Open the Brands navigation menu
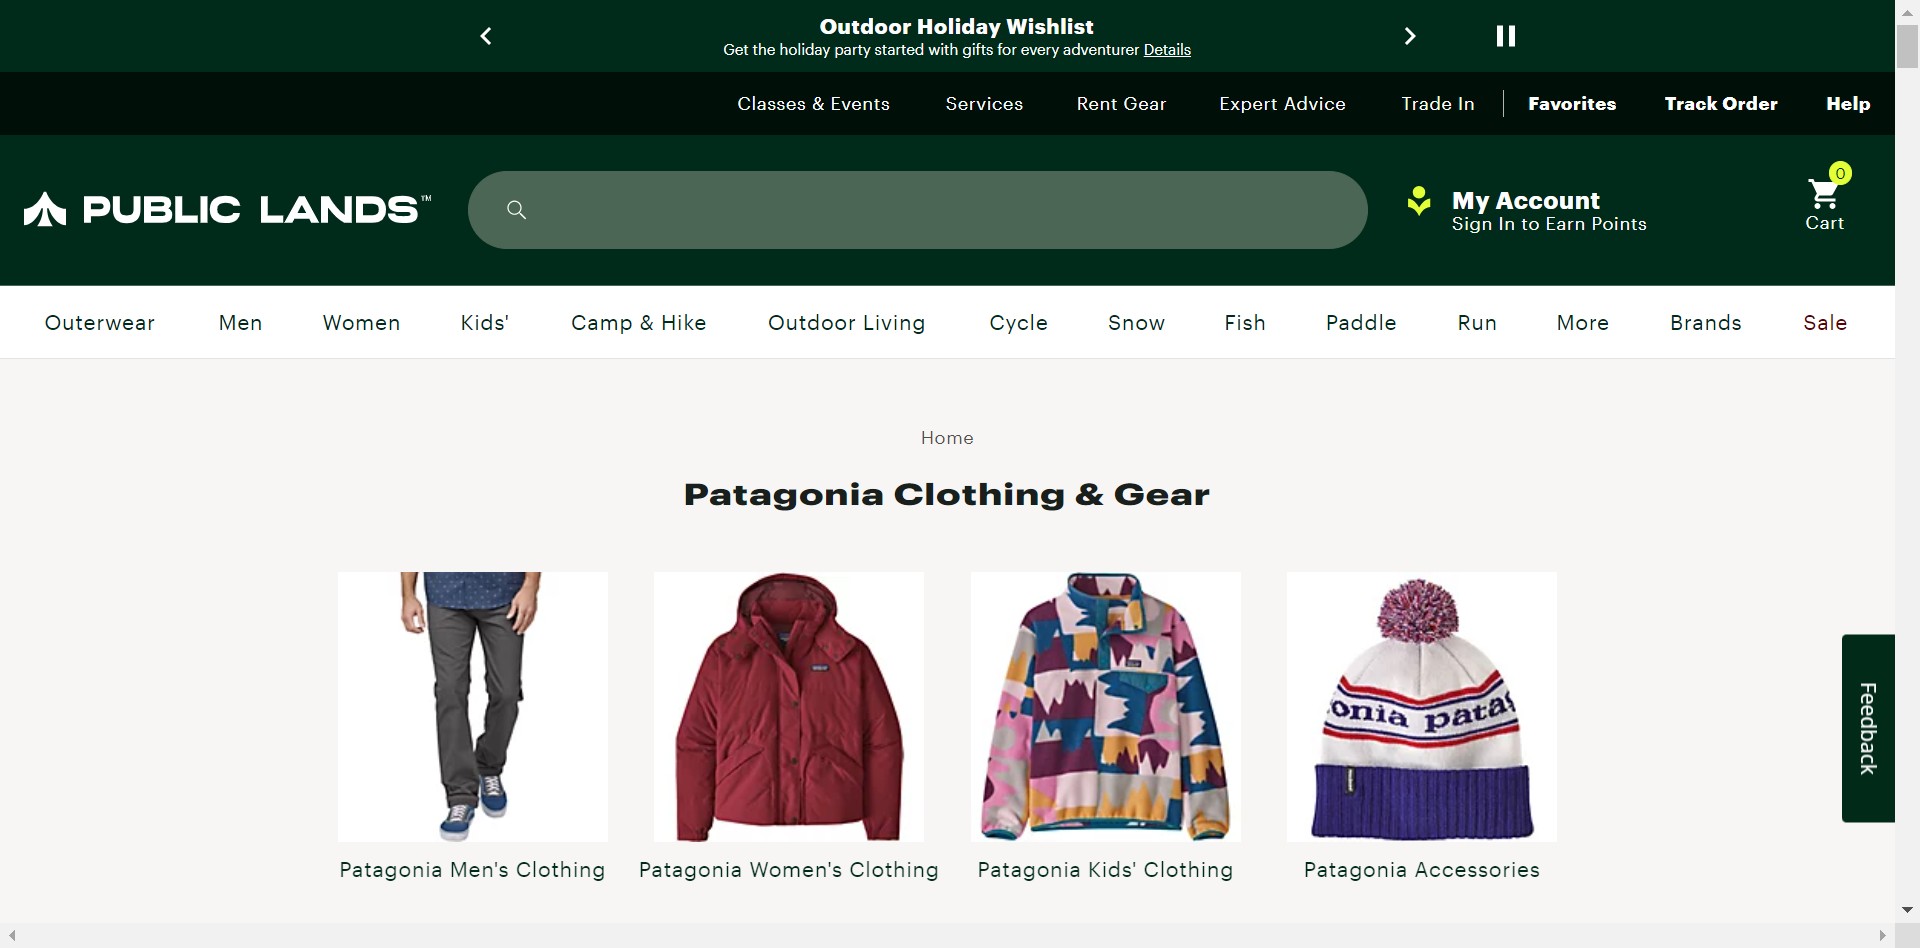The width and height of the screenshot is (1920, 948). coord(1705,323)
